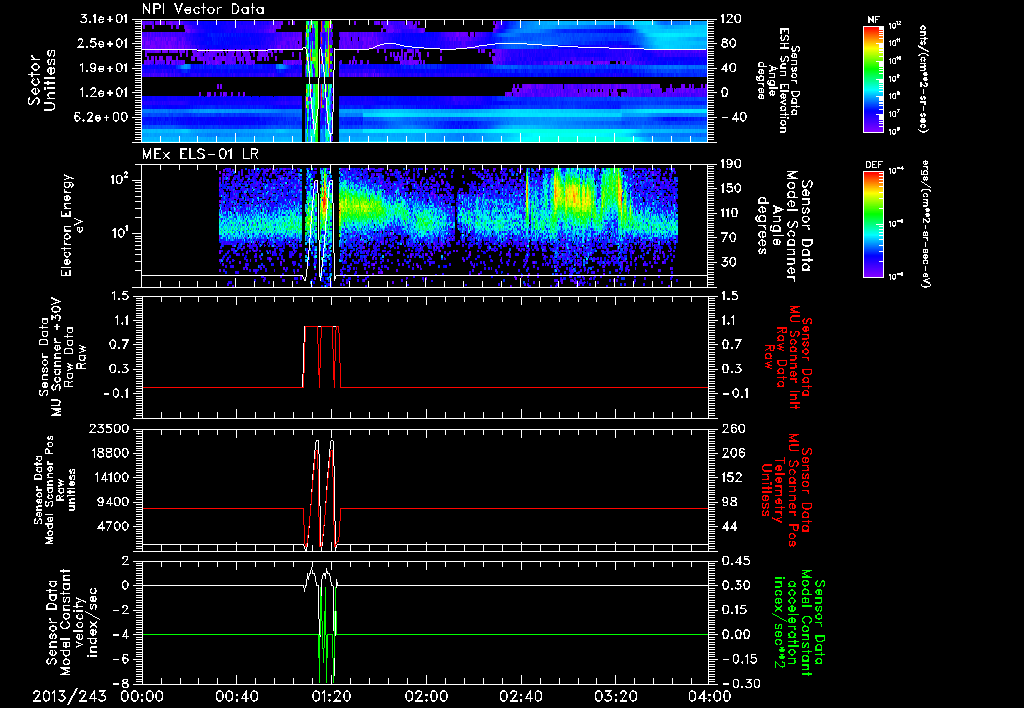Click the 'DEF' color bar heading
Image resolution: width=1024 pixels, height=708 pixels.
[x=873, y=165]
